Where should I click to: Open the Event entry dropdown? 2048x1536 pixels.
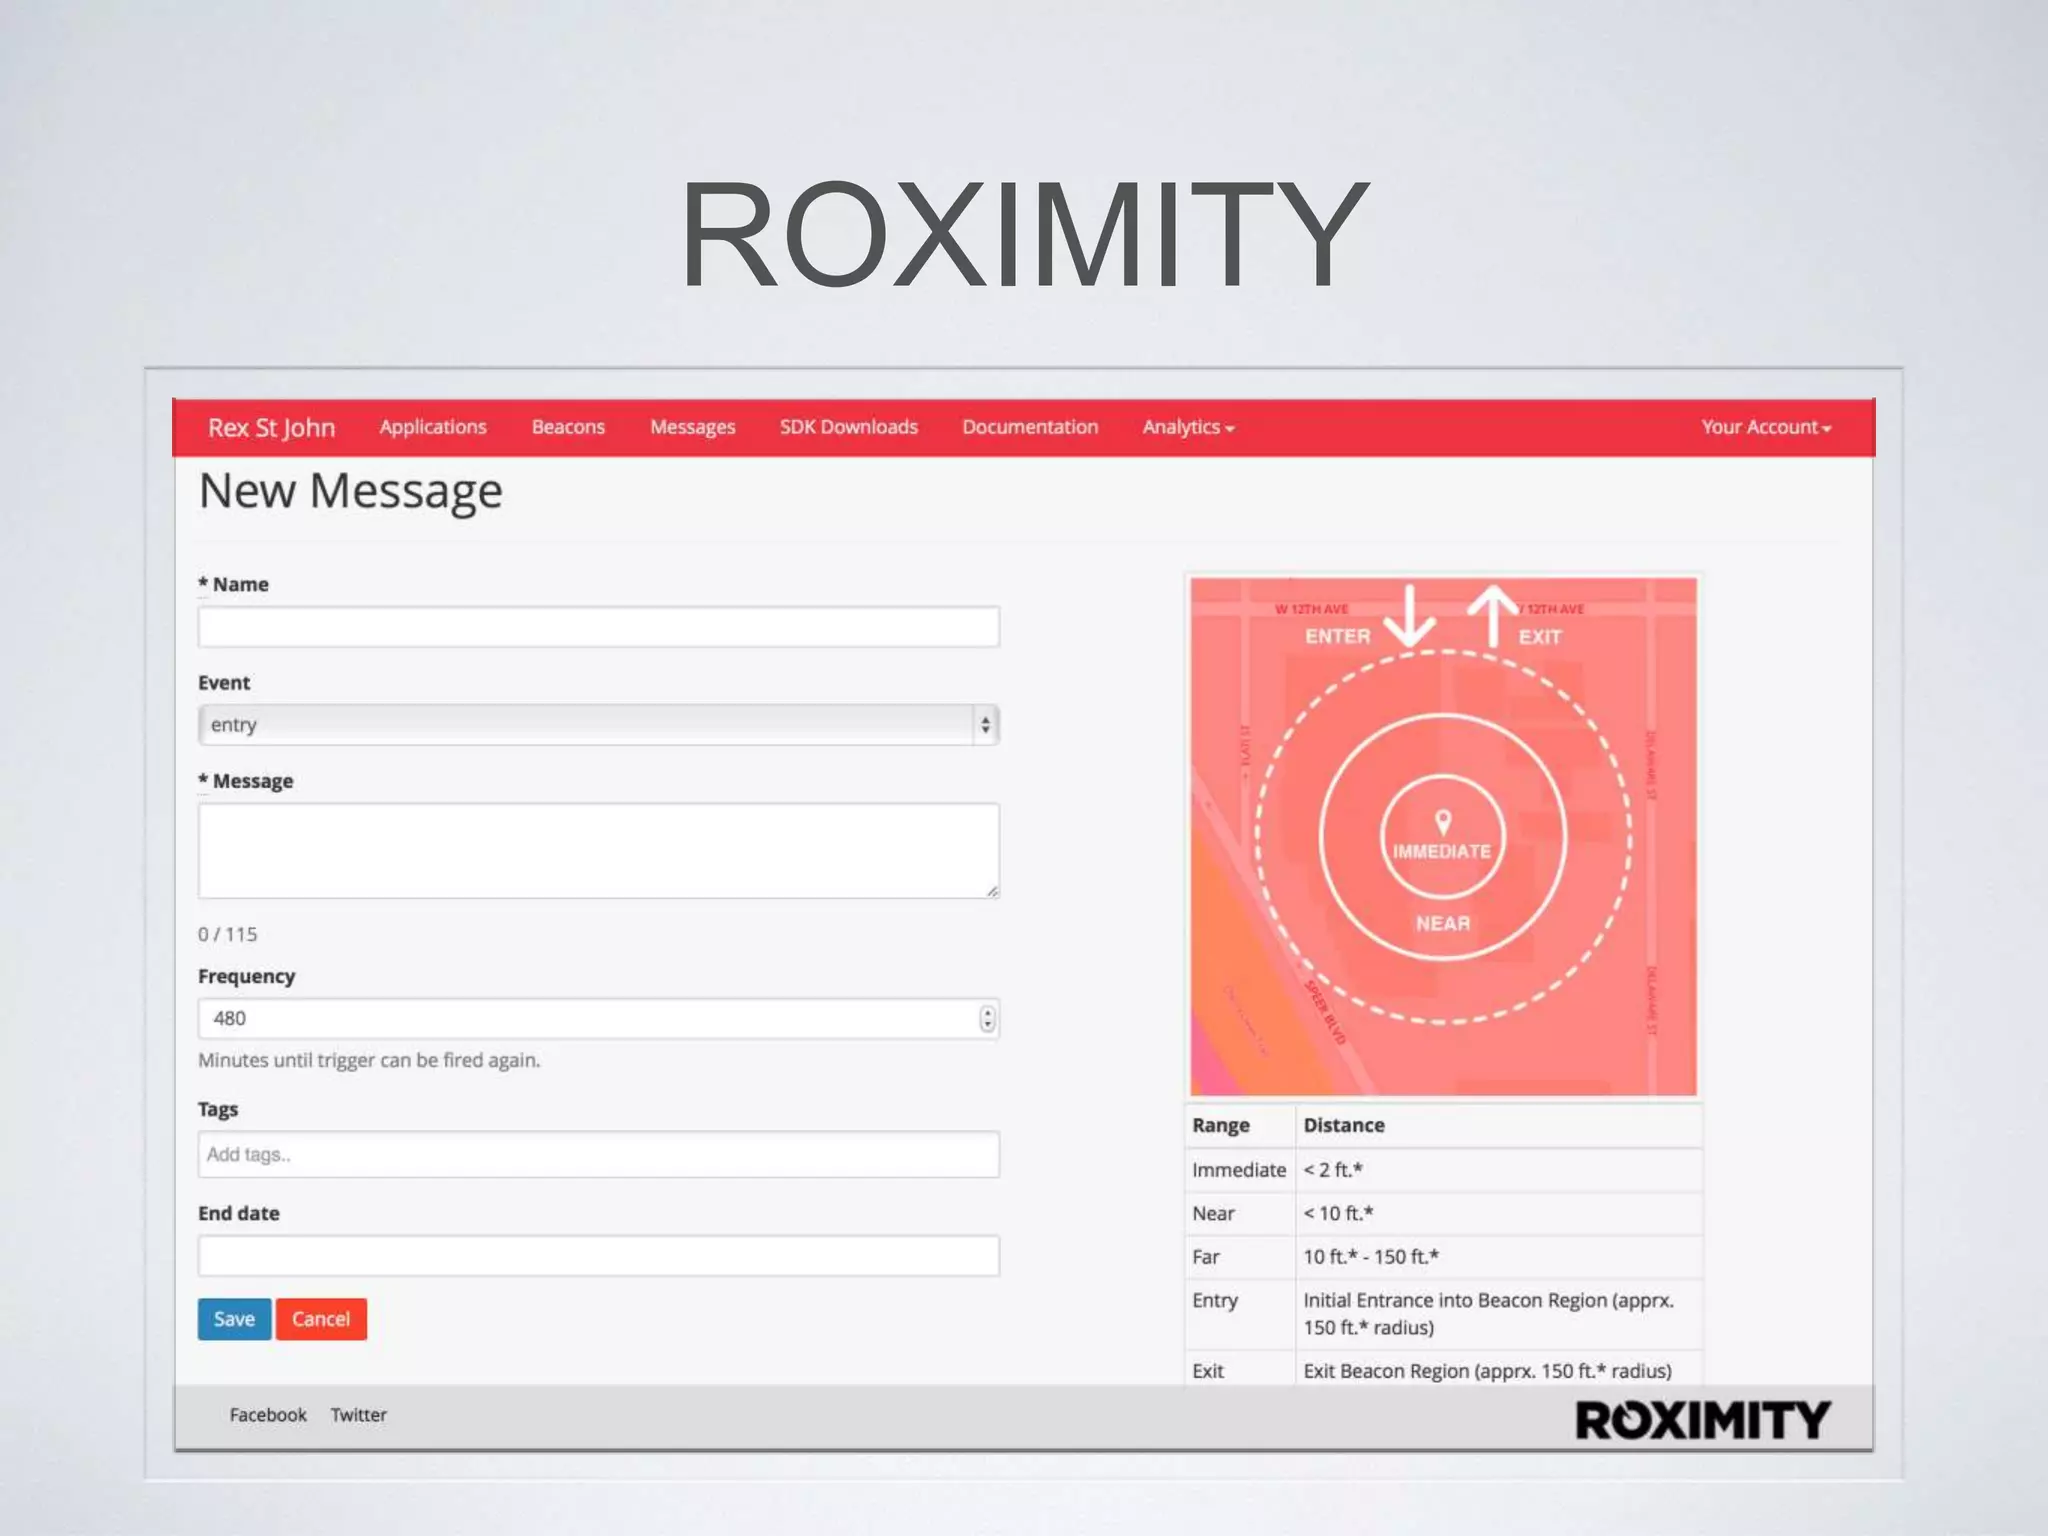pyautogui.click(x=598, y=725)
